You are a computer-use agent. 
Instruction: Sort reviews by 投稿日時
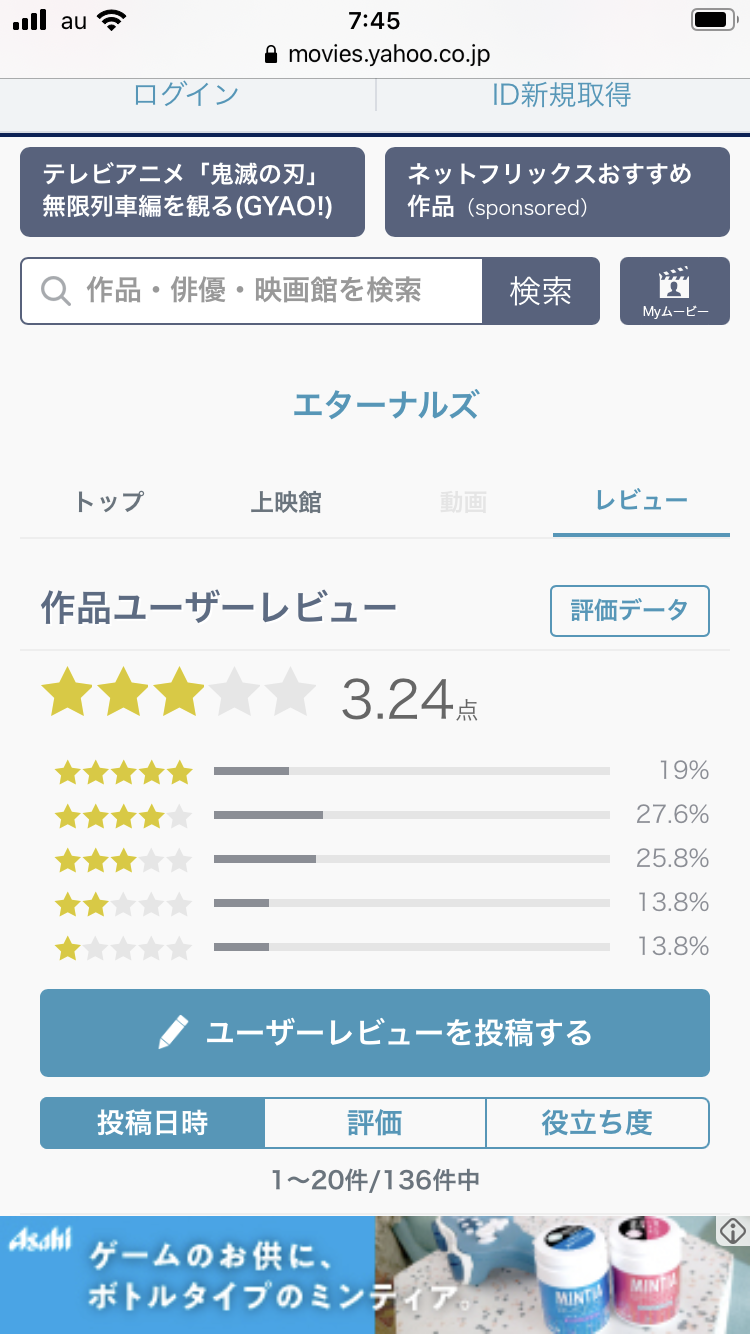(x=153, y=1123)
